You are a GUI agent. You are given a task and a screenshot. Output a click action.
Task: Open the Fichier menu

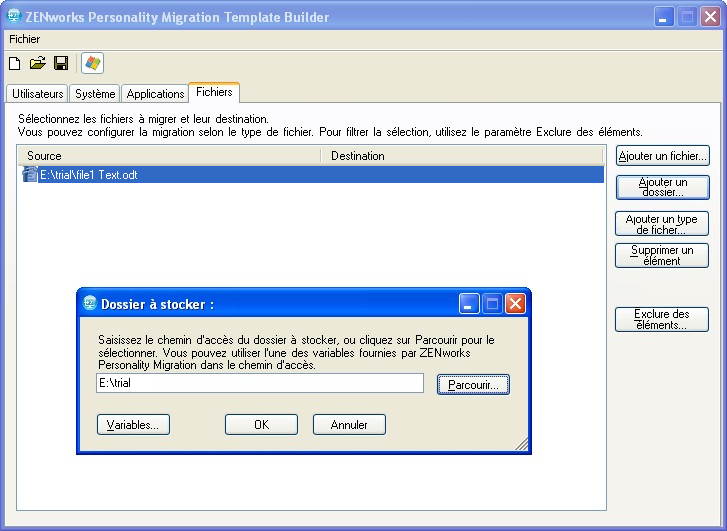(25, 39)
